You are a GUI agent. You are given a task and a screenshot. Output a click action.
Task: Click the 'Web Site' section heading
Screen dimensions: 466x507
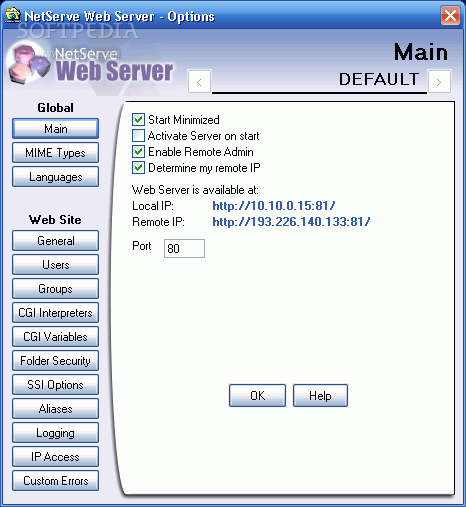[x=55, y=220]
